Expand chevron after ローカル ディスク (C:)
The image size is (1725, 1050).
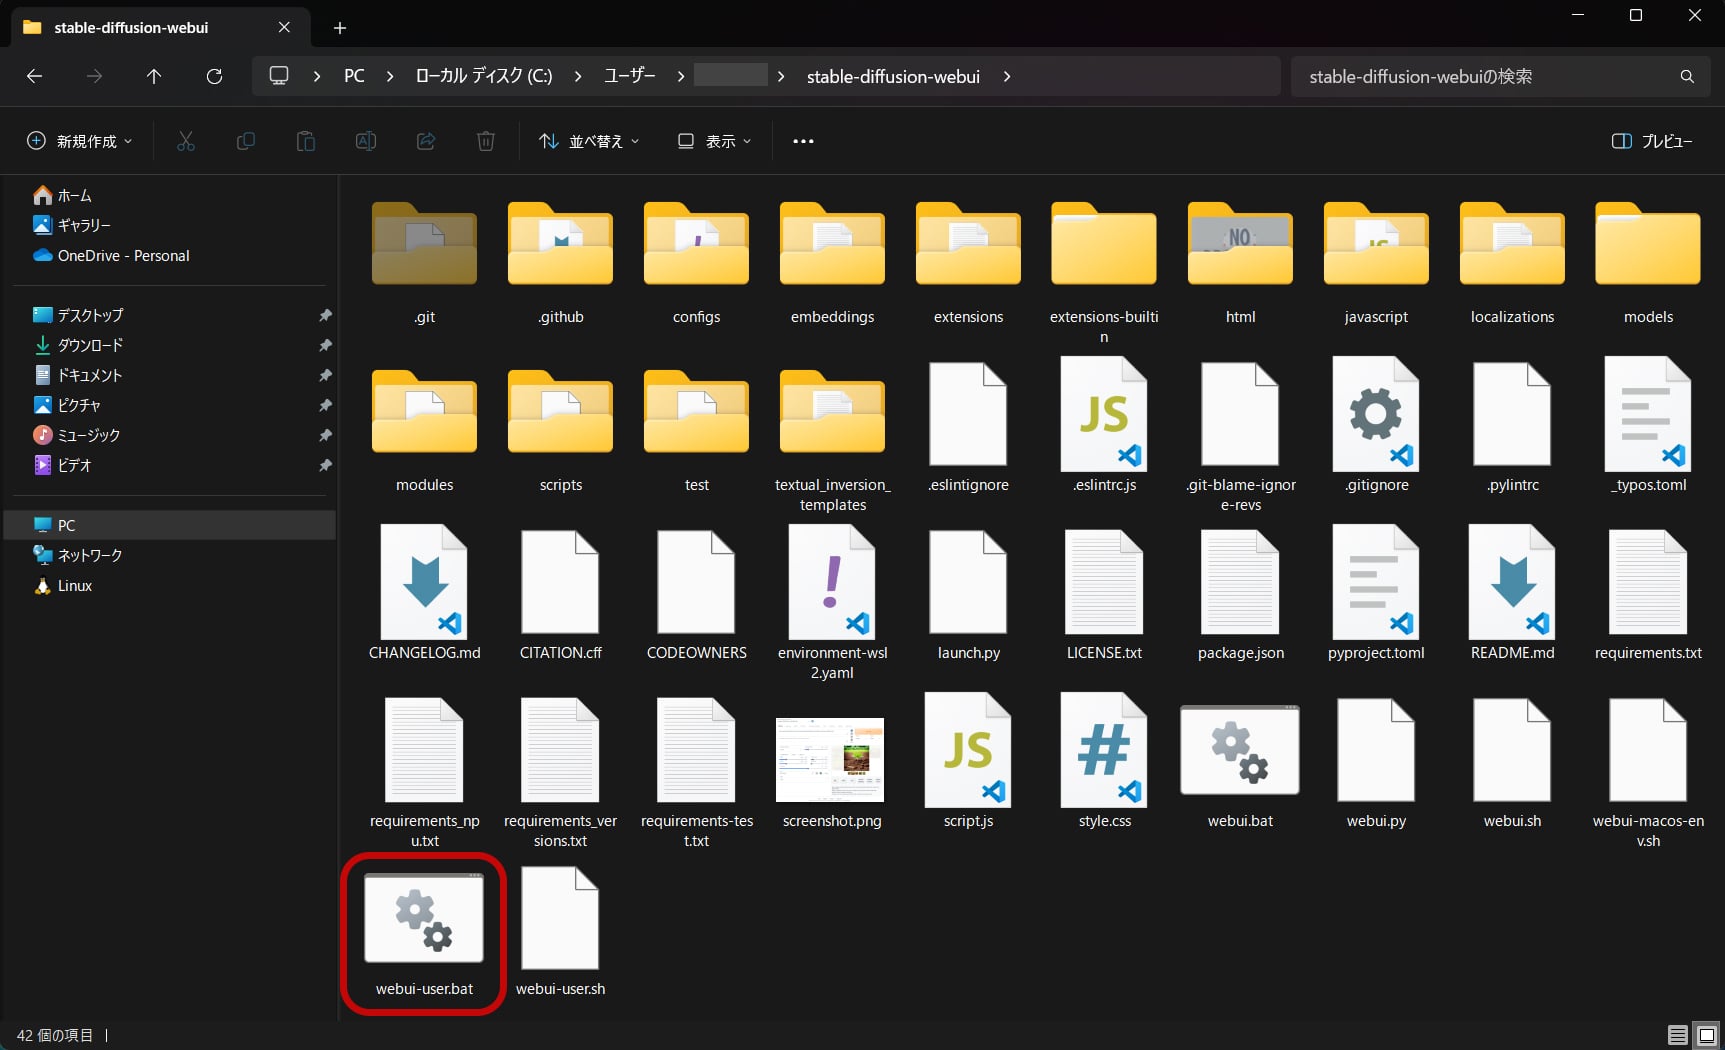[x=578, y=76]
